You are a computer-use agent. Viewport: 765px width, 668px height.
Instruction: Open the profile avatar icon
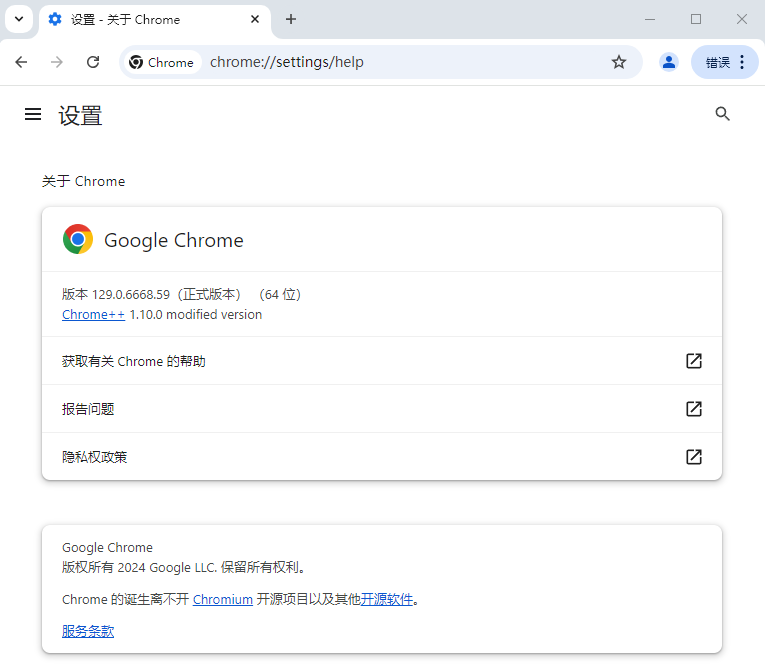point(669,62)
